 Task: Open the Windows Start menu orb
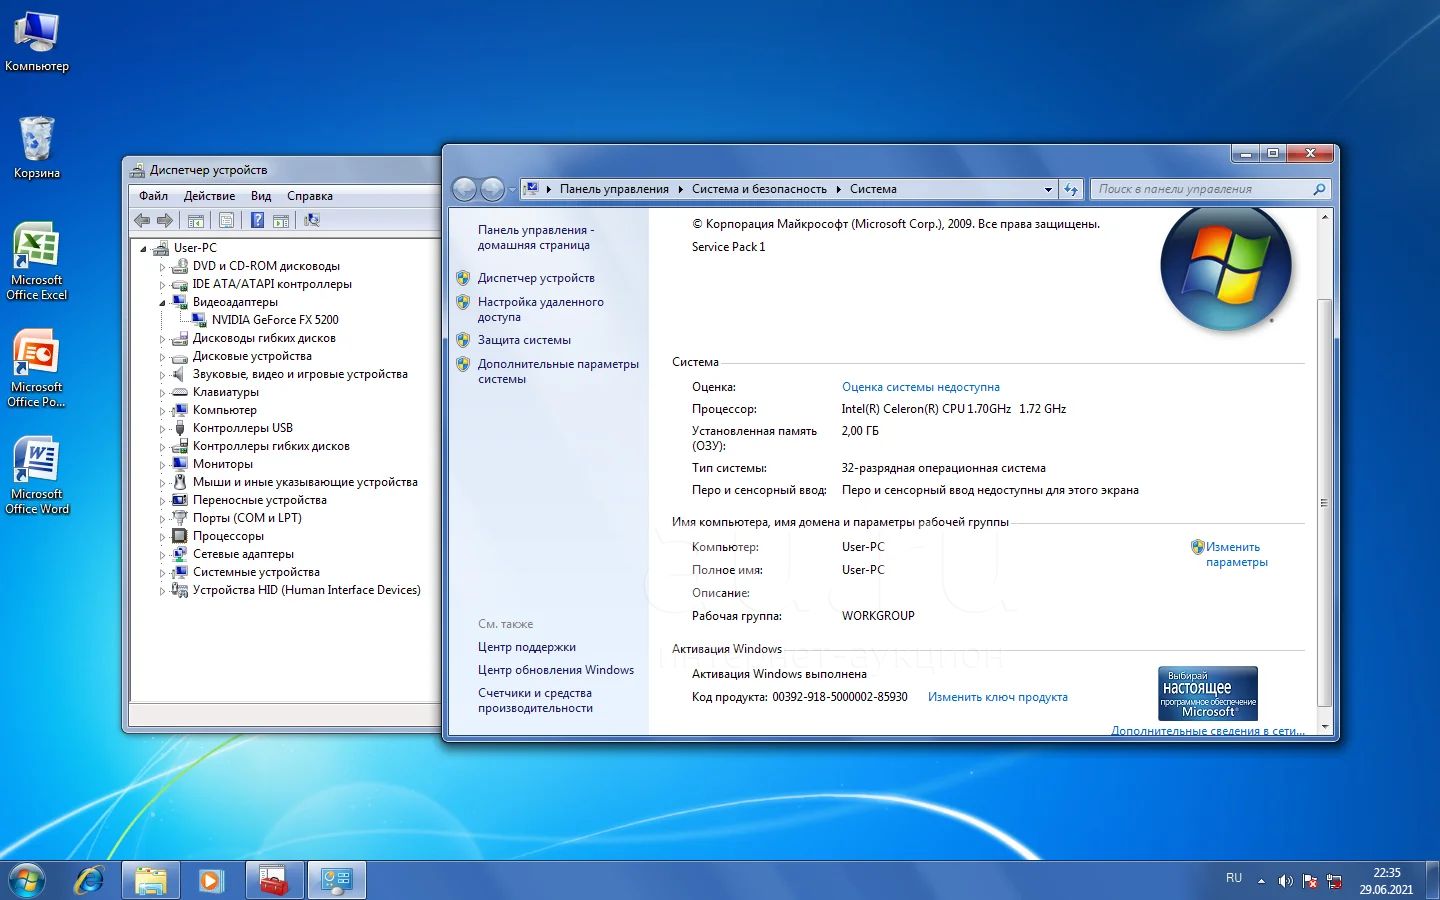27,880
